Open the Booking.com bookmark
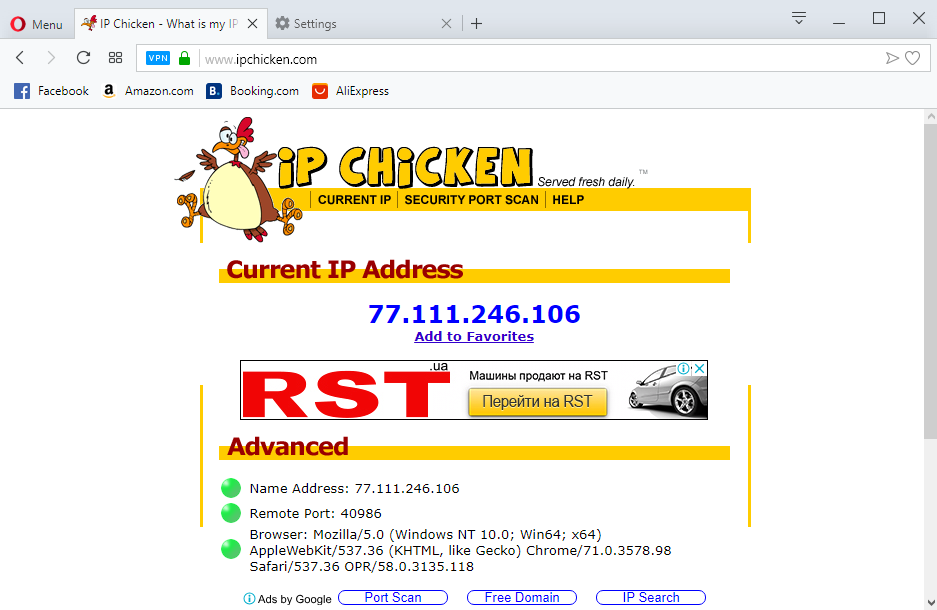This screenshot has height=610, width=937. click(252, 91)
